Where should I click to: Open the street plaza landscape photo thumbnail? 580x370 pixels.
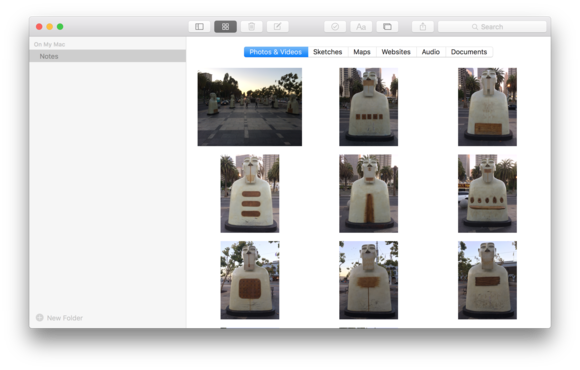point(250,107)
